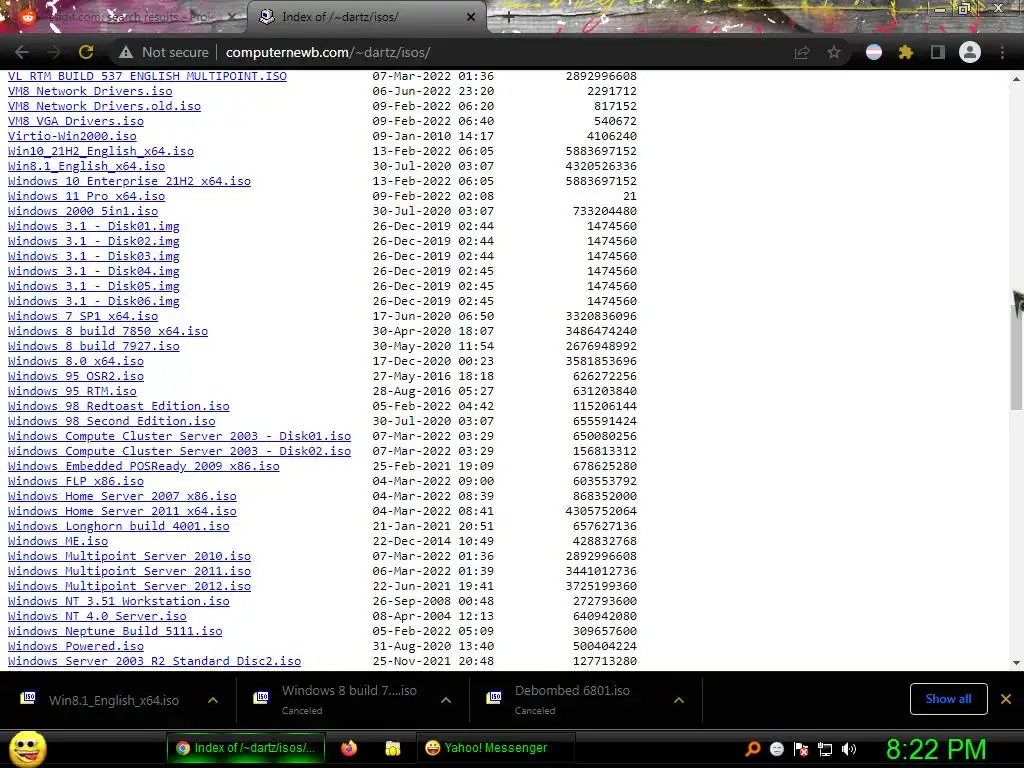
Task: Switch to Yahoo! Messenger in the taskbar
Action: [x=496, y=748]
